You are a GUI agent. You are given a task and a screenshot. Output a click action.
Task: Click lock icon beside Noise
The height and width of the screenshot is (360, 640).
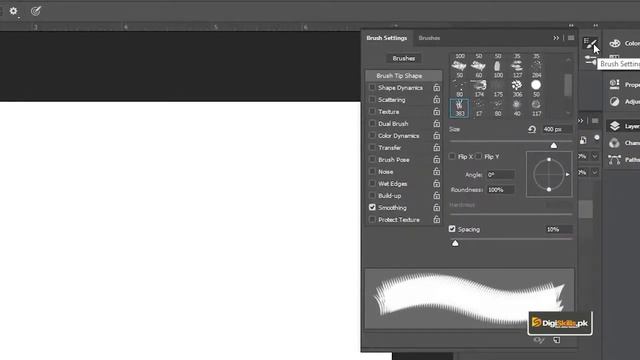click(x=436, y=171)
